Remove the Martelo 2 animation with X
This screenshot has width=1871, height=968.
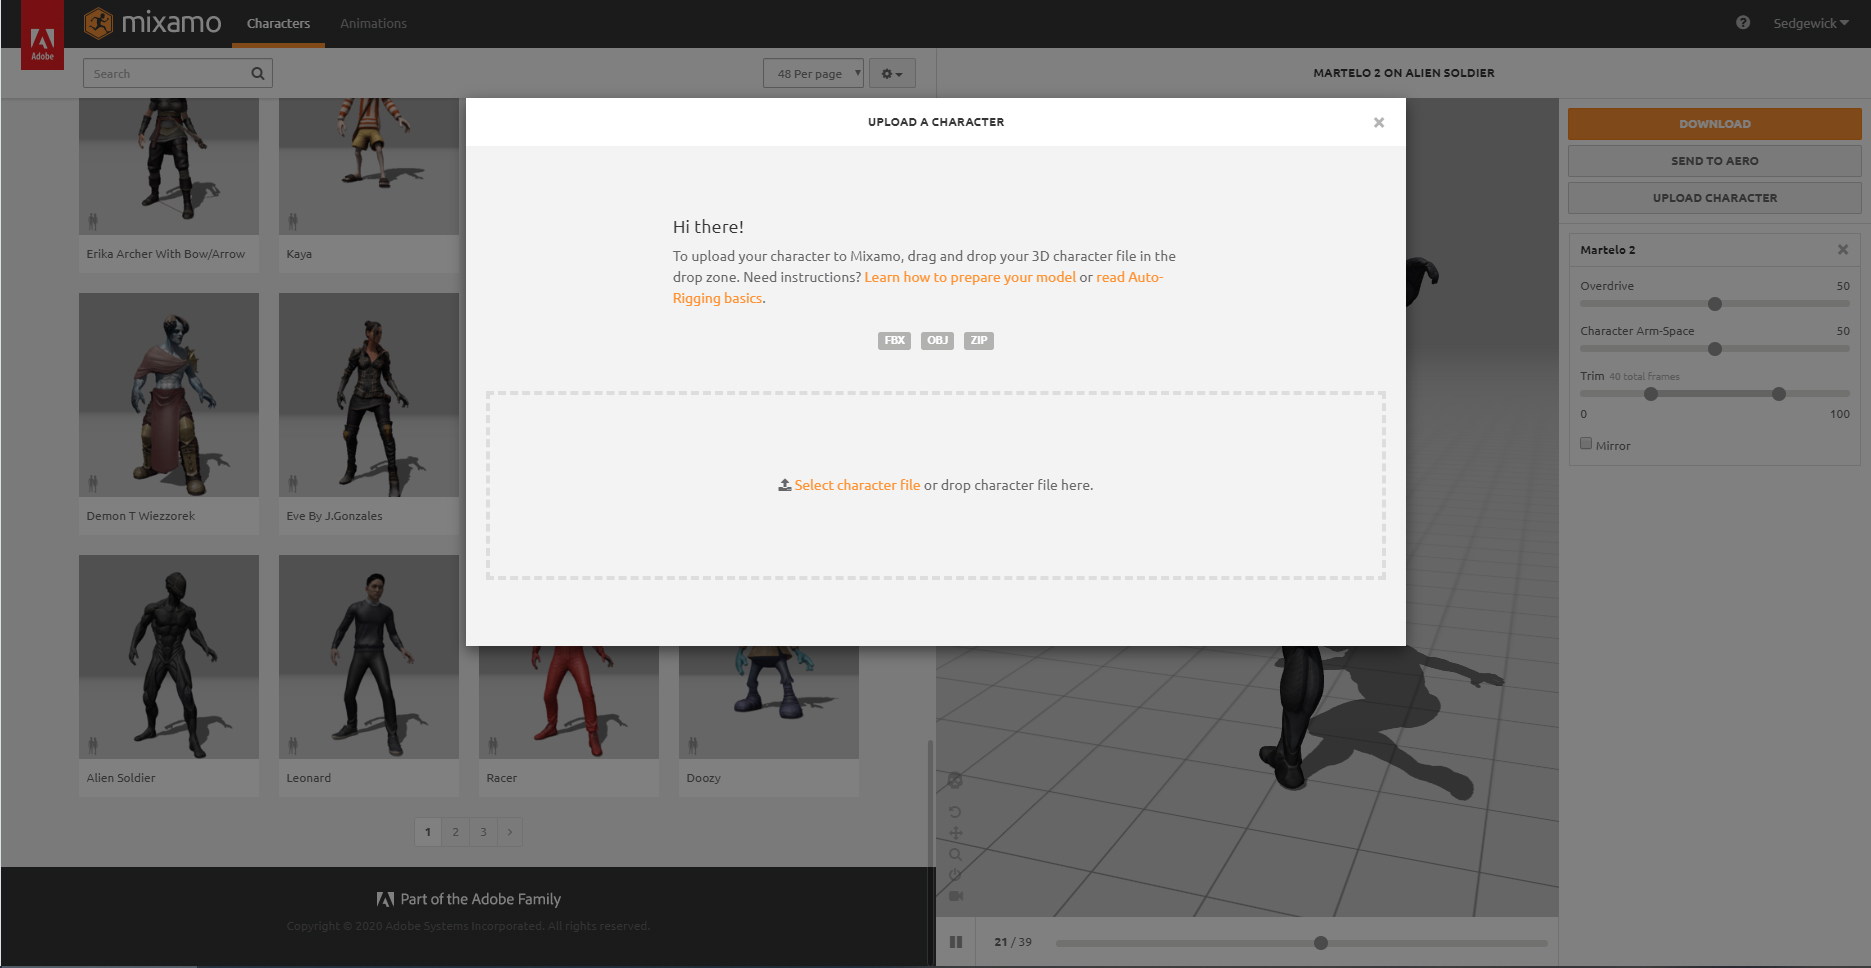point(1842,249)
